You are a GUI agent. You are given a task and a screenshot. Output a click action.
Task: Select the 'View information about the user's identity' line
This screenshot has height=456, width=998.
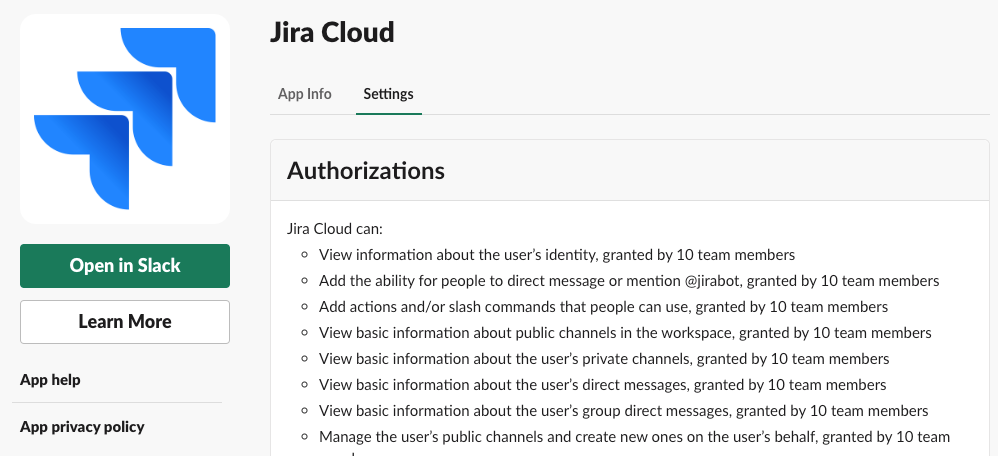point(557,255)
